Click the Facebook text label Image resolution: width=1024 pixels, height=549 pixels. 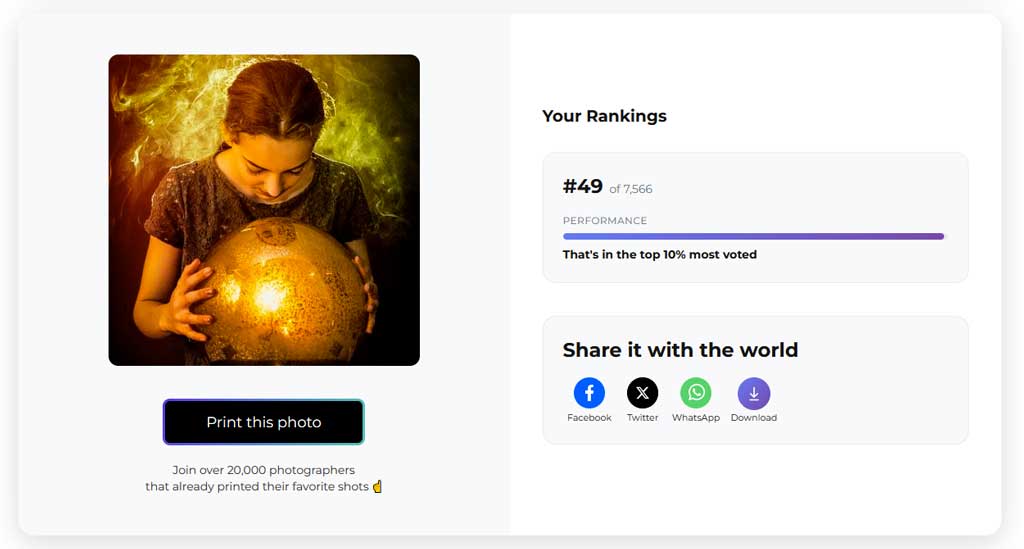click(x=589, y=418)
